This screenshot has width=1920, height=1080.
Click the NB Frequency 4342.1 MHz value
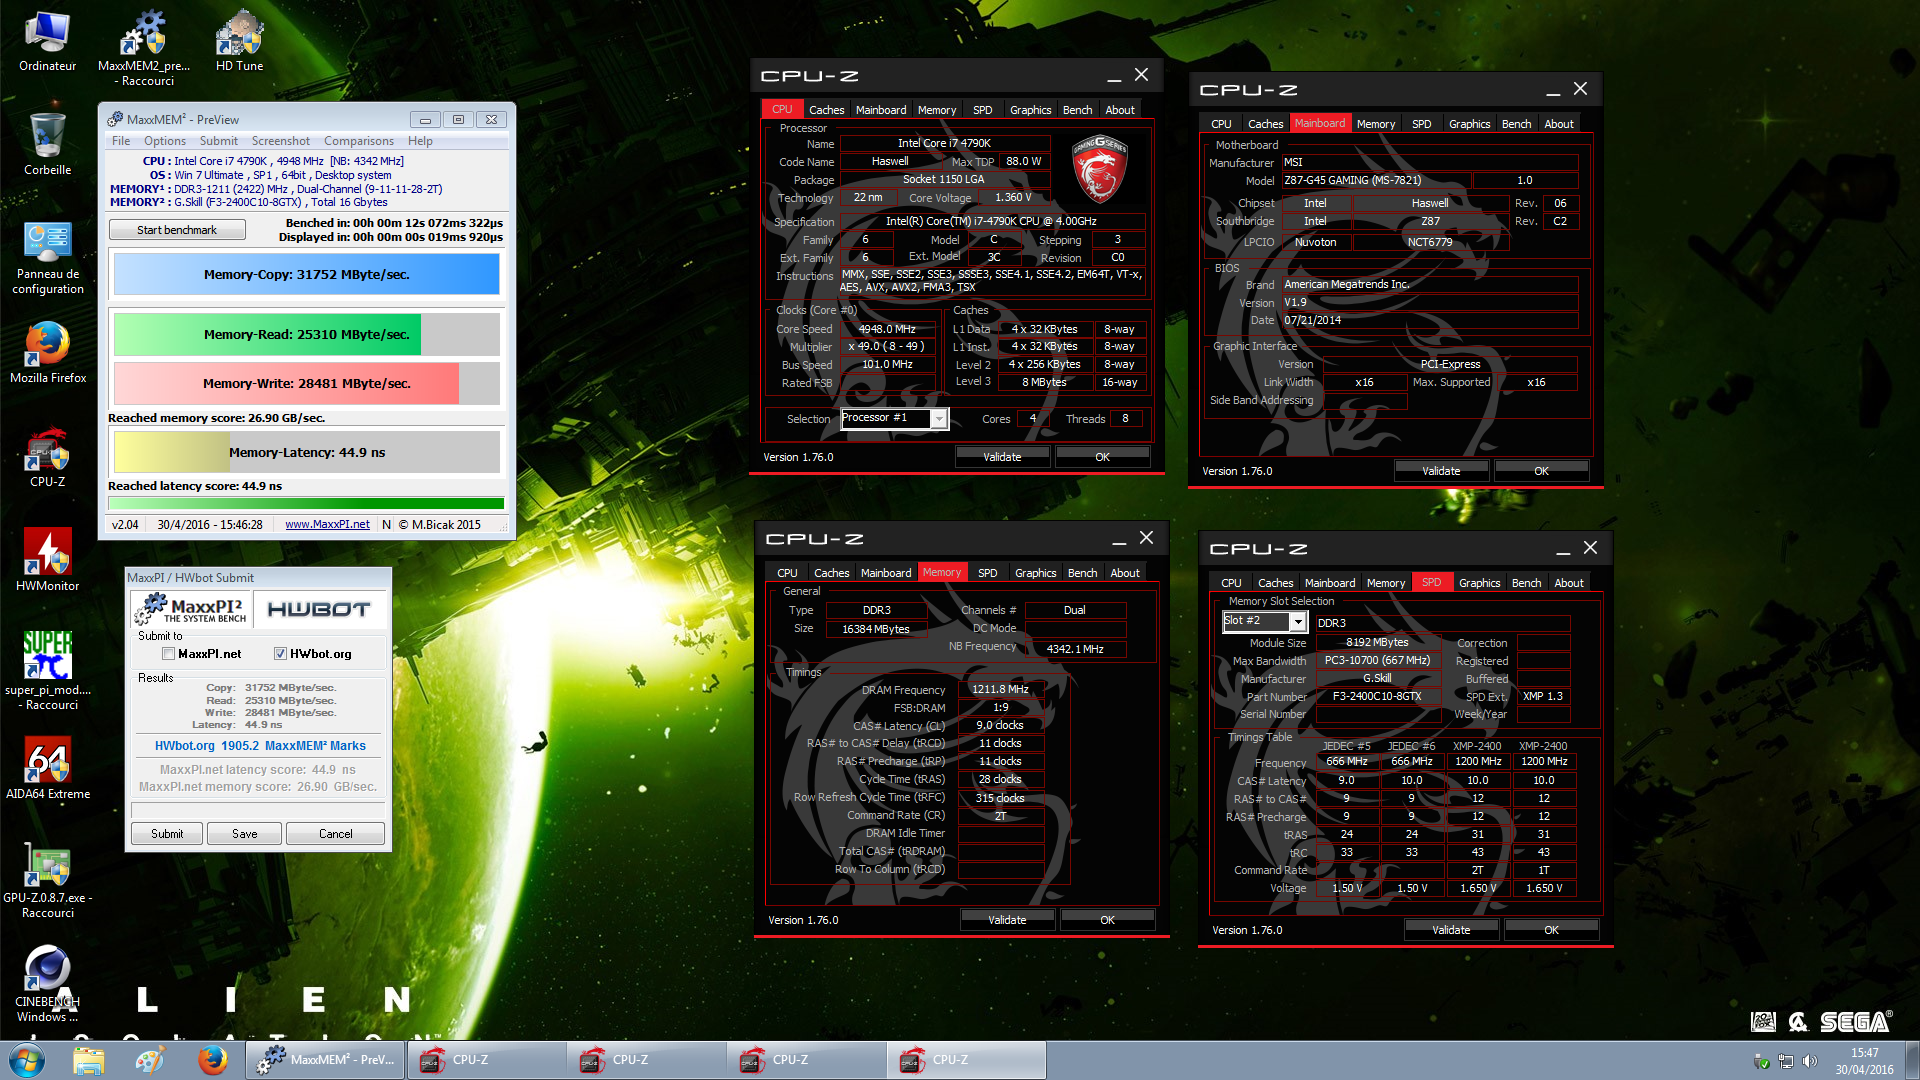(x=1075, y=649)
